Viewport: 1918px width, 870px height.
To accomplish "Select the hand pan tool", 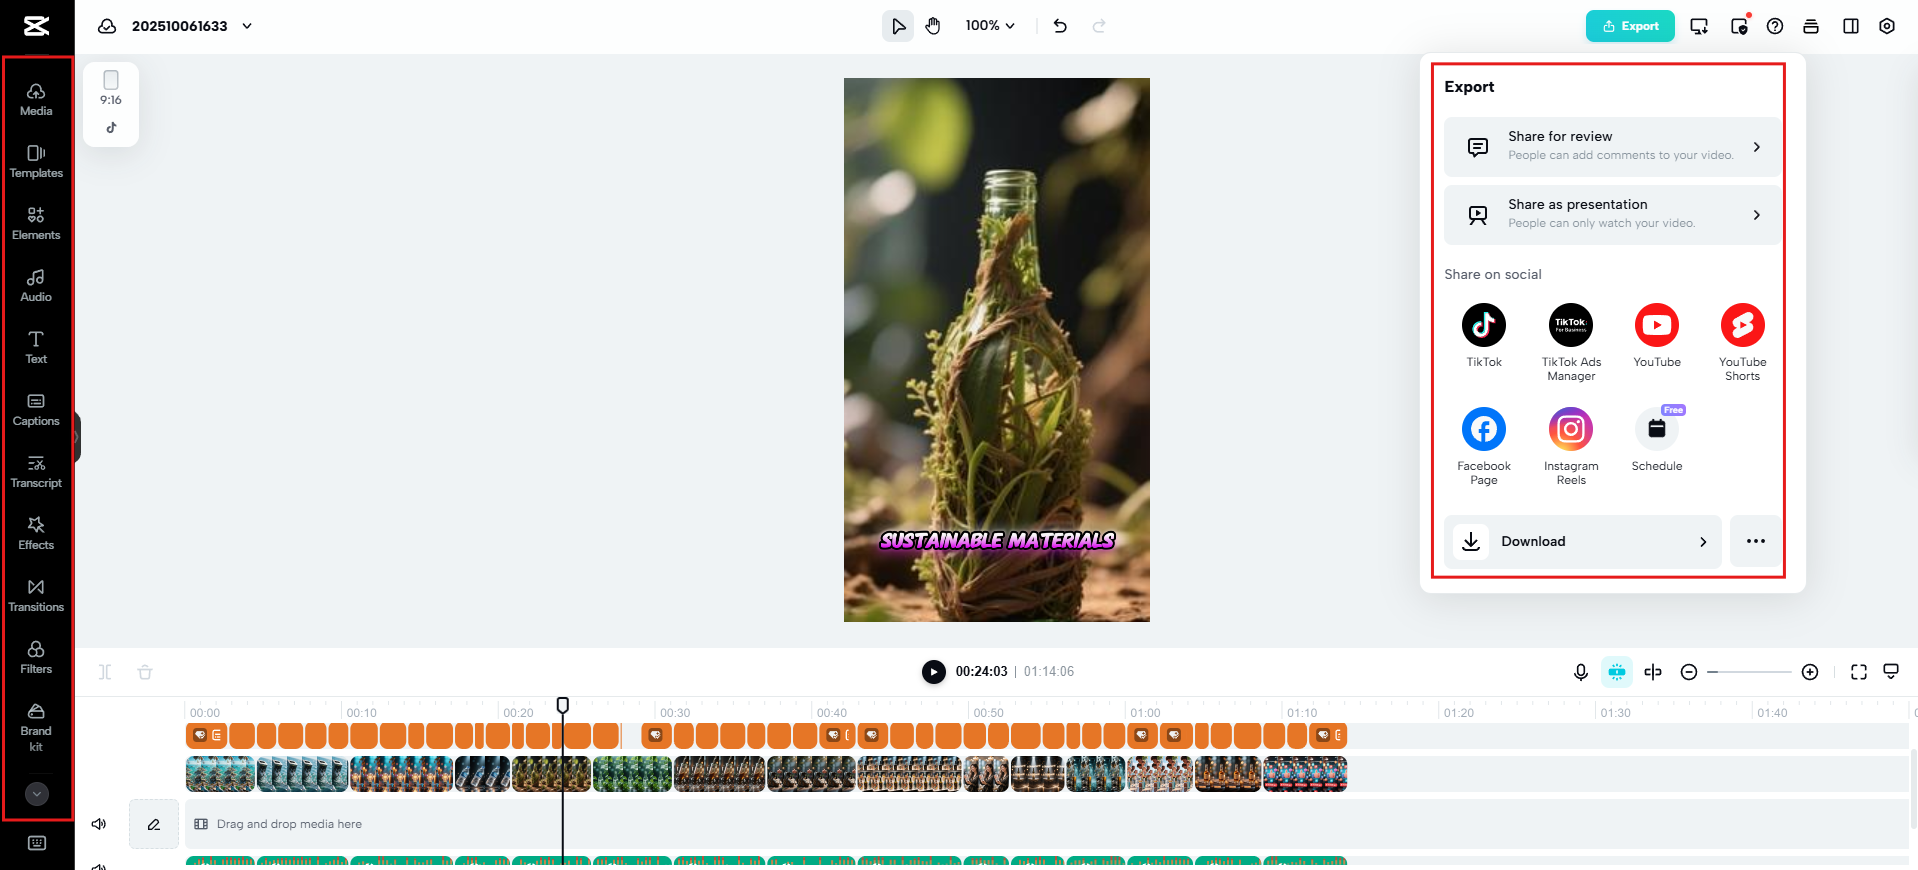I will click(933, 26).
